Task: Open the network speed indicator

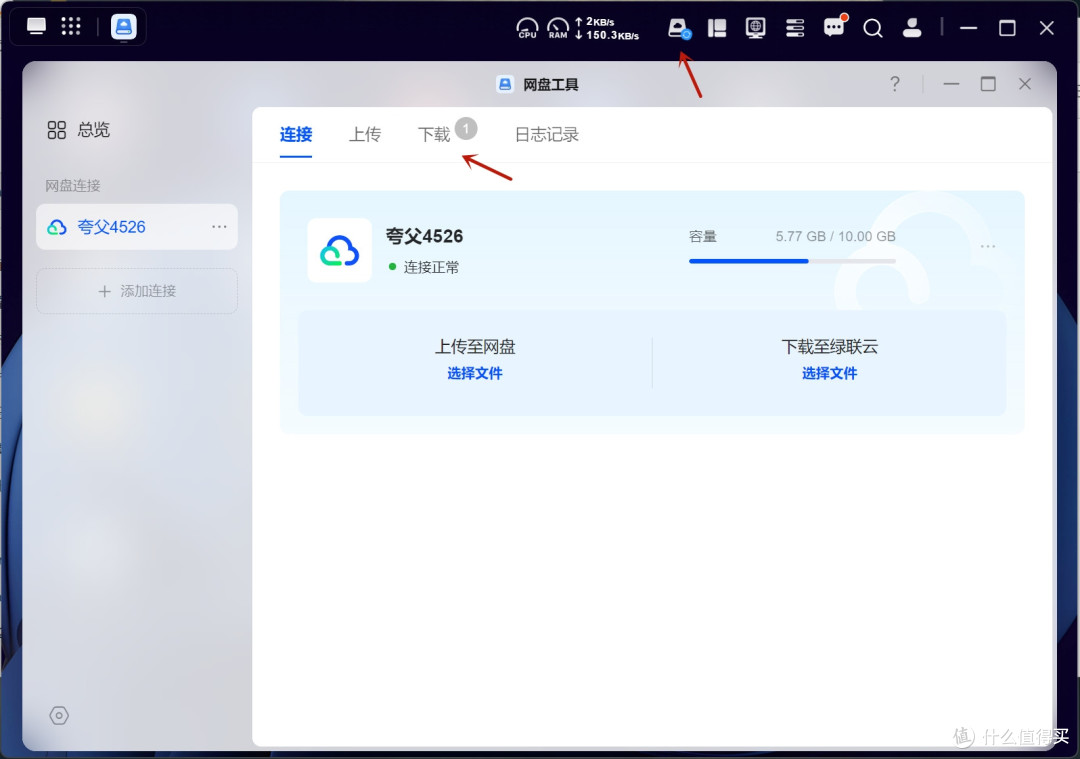Action: pos(607,28)
